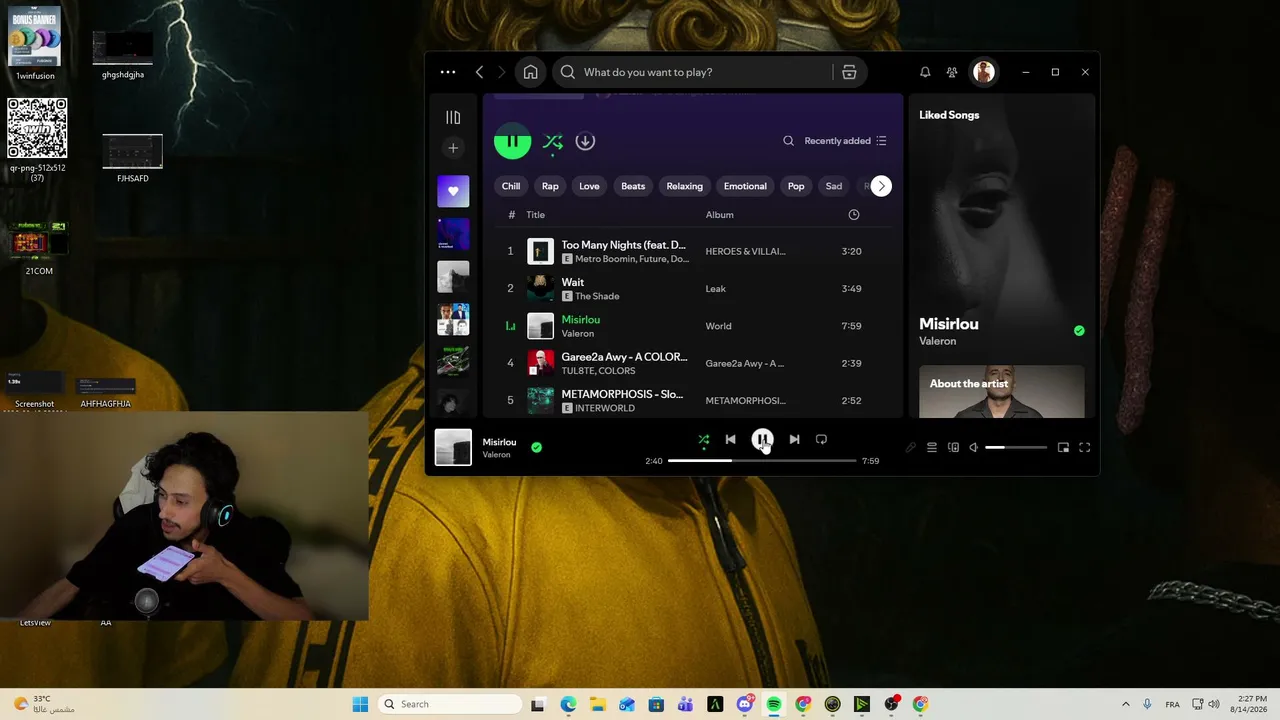Screen dimensions: 1280x720
Task: Pause playback in the bottom player bar
Action: 762,439
